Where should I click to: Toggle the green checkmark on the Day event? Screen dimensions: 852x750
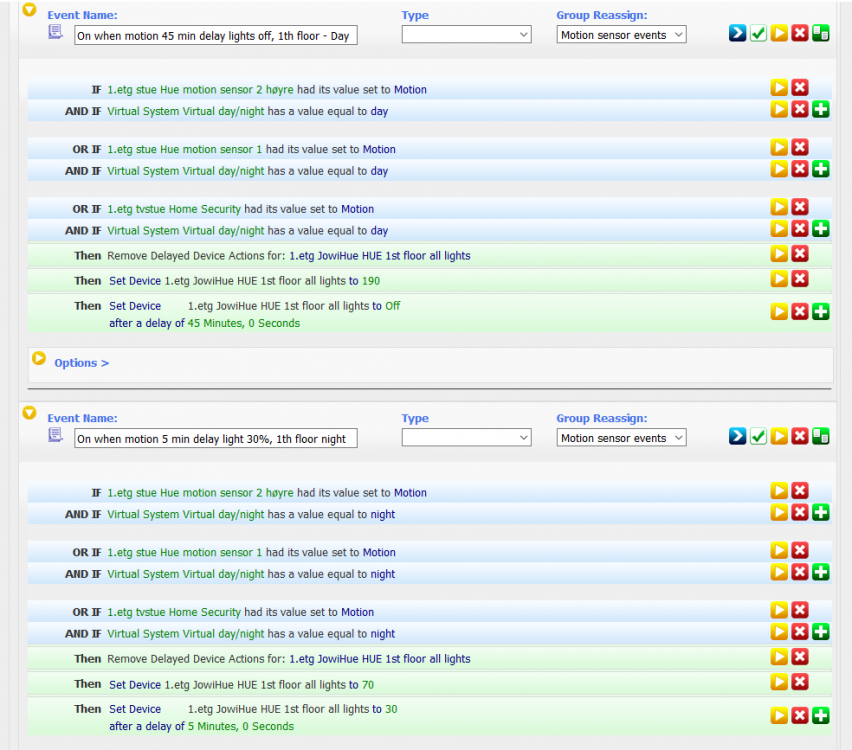[x=758, y=34]
